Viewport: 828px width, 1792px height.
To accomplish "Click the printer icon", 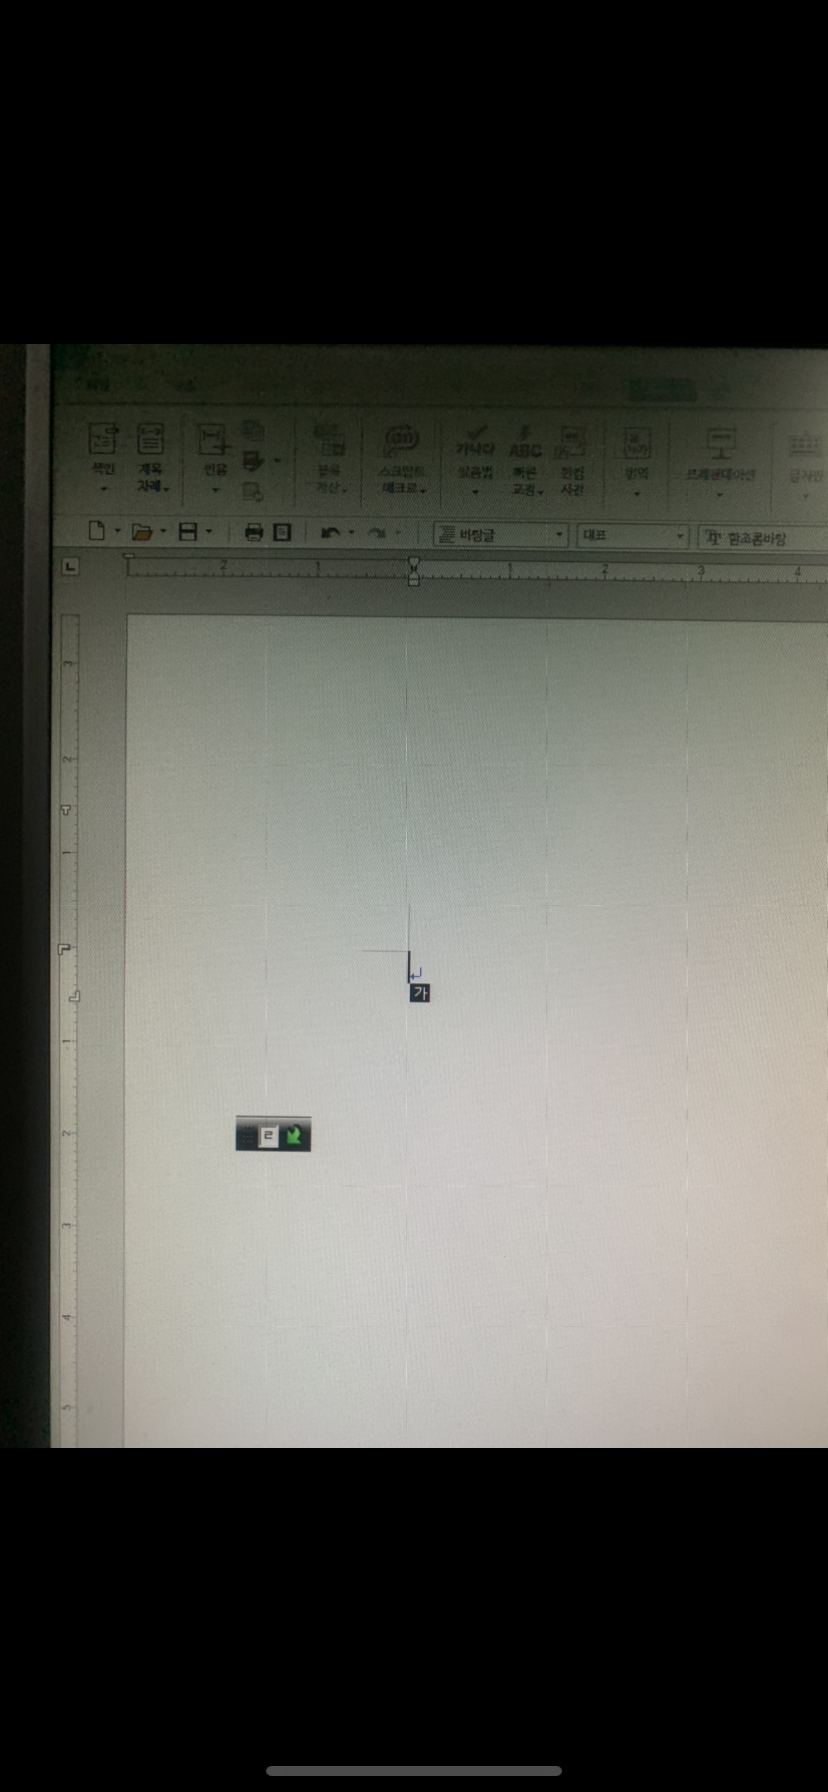I will point(253,532).
